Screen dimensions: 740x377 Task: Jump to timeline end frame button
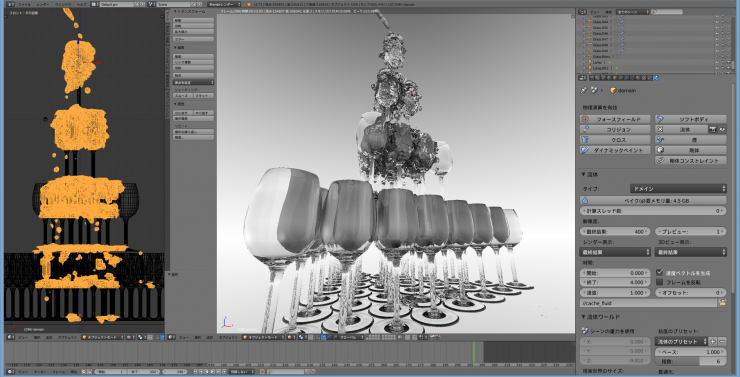click(223, 372)
